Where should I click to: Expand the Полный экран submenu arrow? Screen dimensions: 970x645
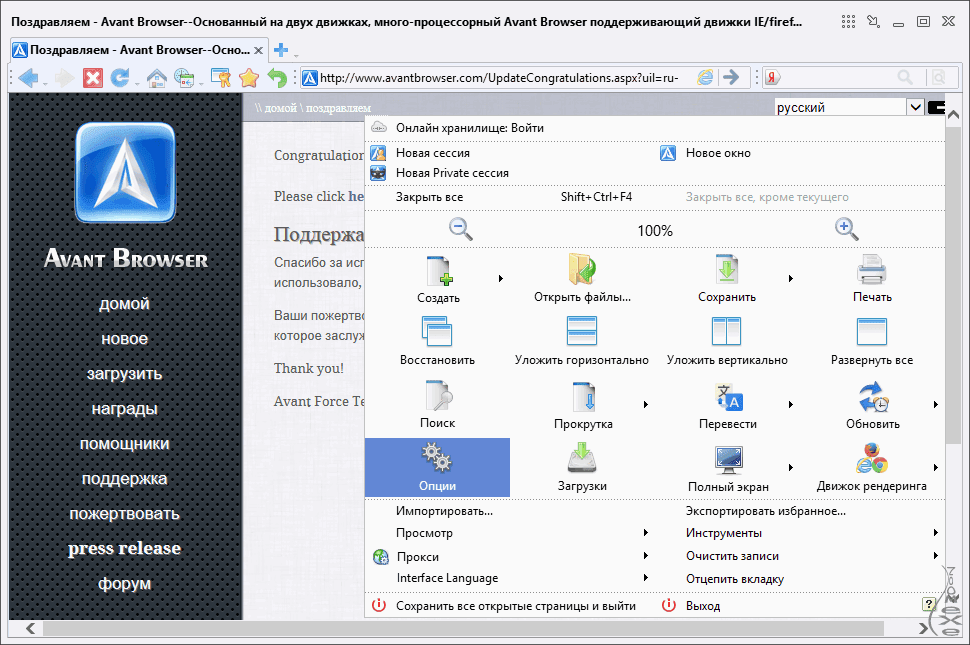791,468
